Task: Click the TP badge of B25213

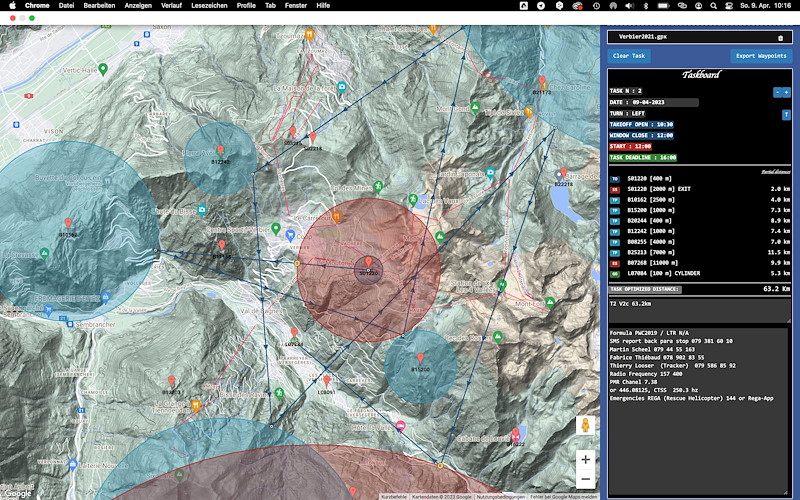Action: (x=615, y=253)
